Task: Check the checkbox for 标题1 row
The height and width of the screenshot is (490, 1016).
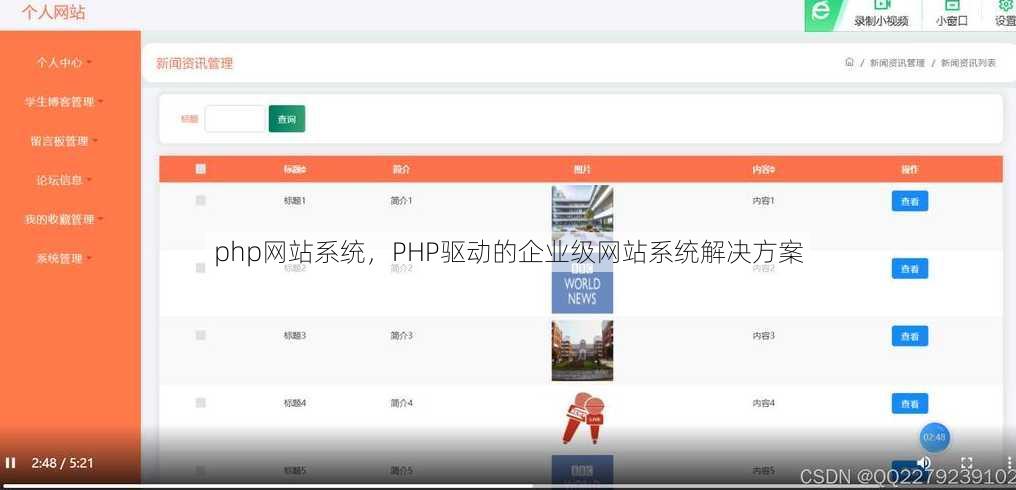Action: [200, 201]
